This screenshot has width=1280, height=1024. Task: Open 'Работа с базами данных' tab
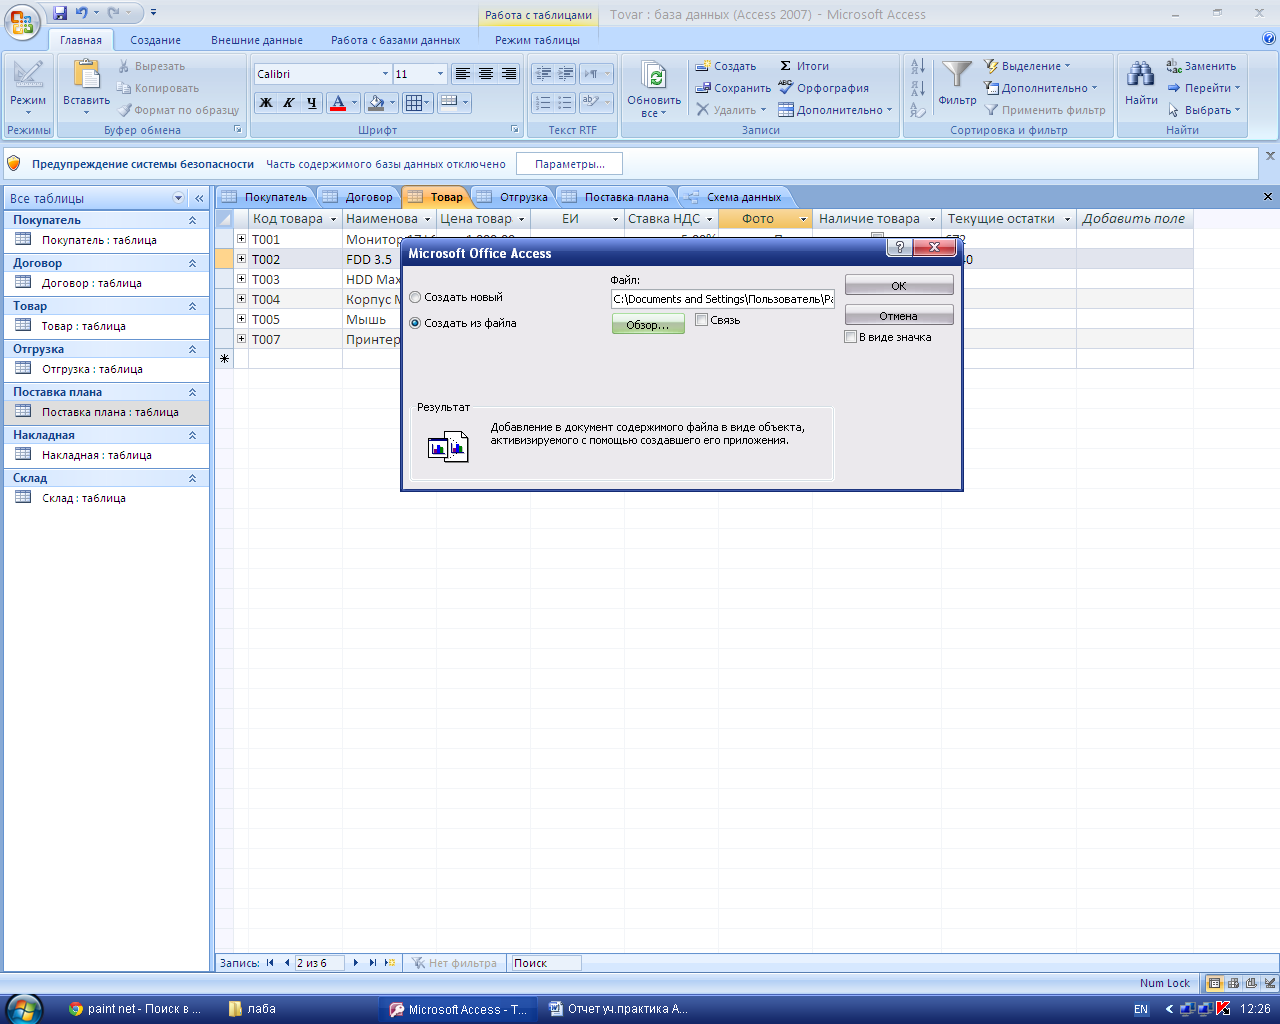(396, 40)
